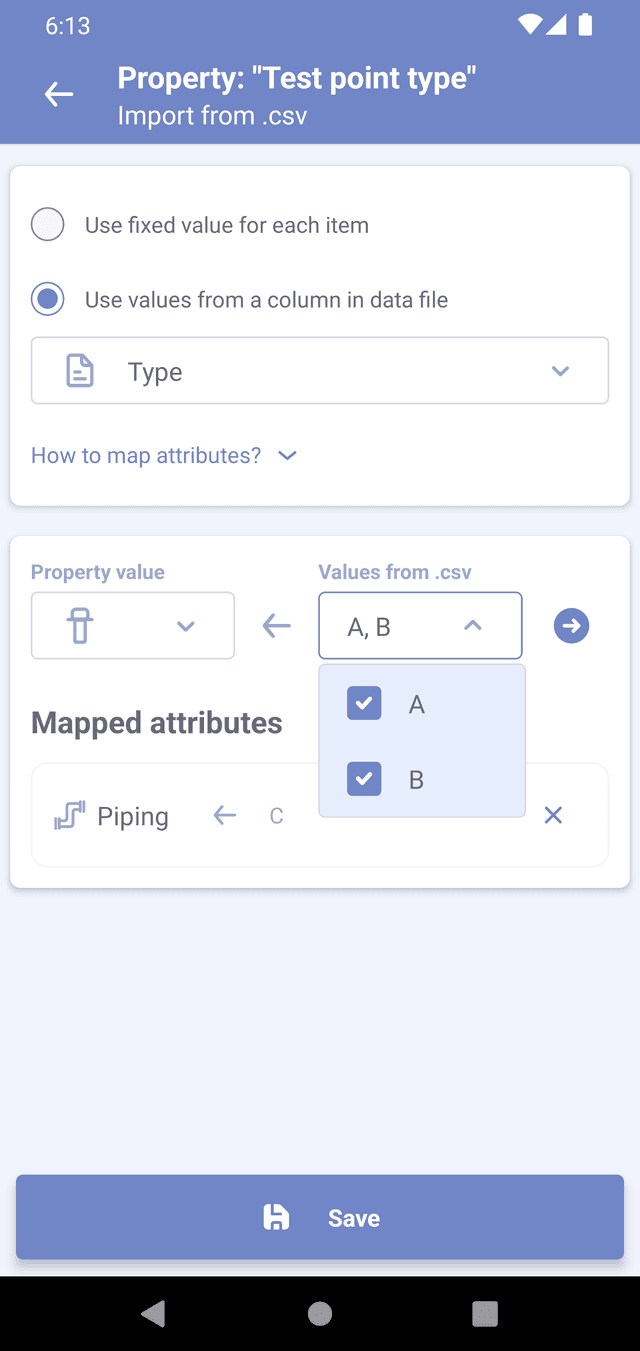Click the Save button

(x=320, y=1217)
